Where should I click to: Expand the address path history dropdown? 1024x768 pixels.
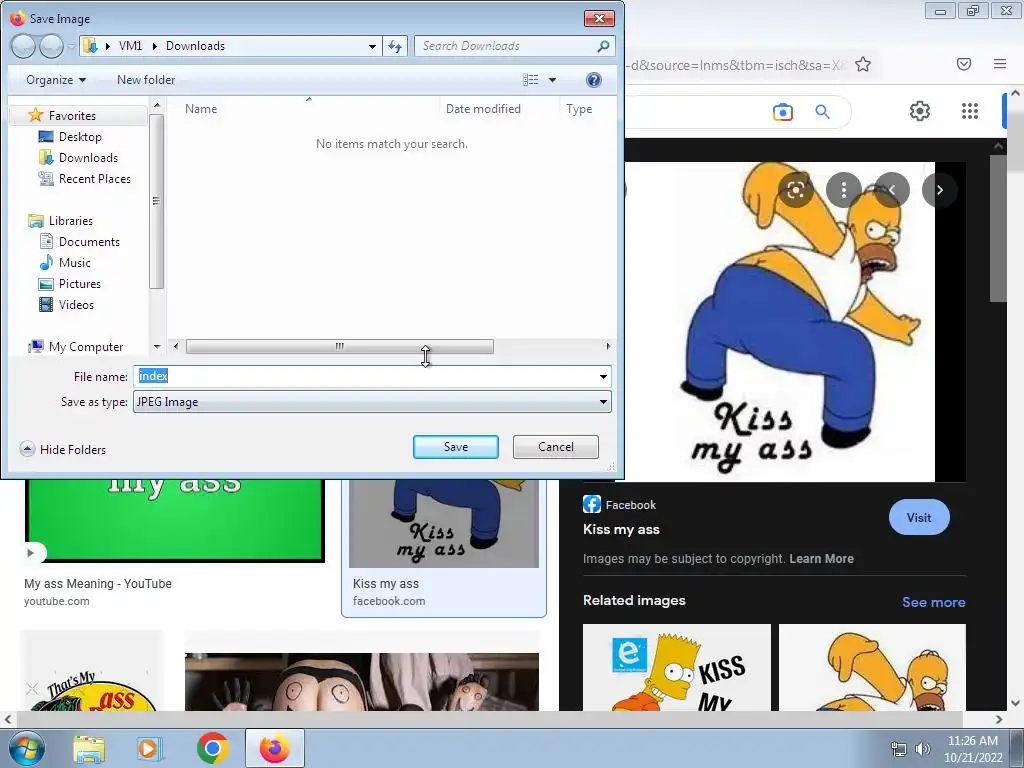point(372,46)
